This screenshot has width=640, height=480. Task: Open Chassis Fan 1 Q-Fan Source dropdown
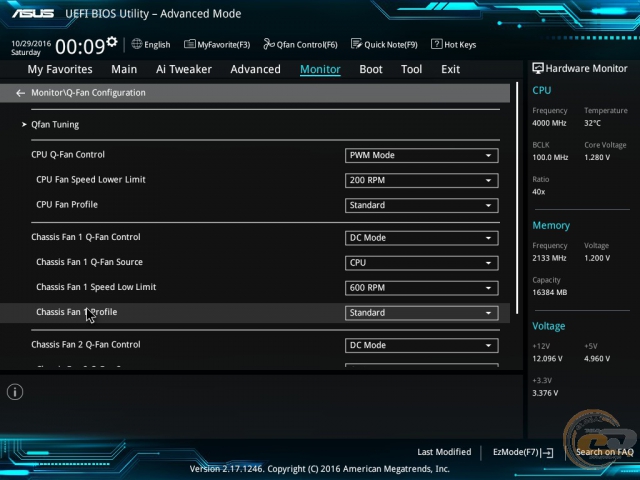coord(421,263)
